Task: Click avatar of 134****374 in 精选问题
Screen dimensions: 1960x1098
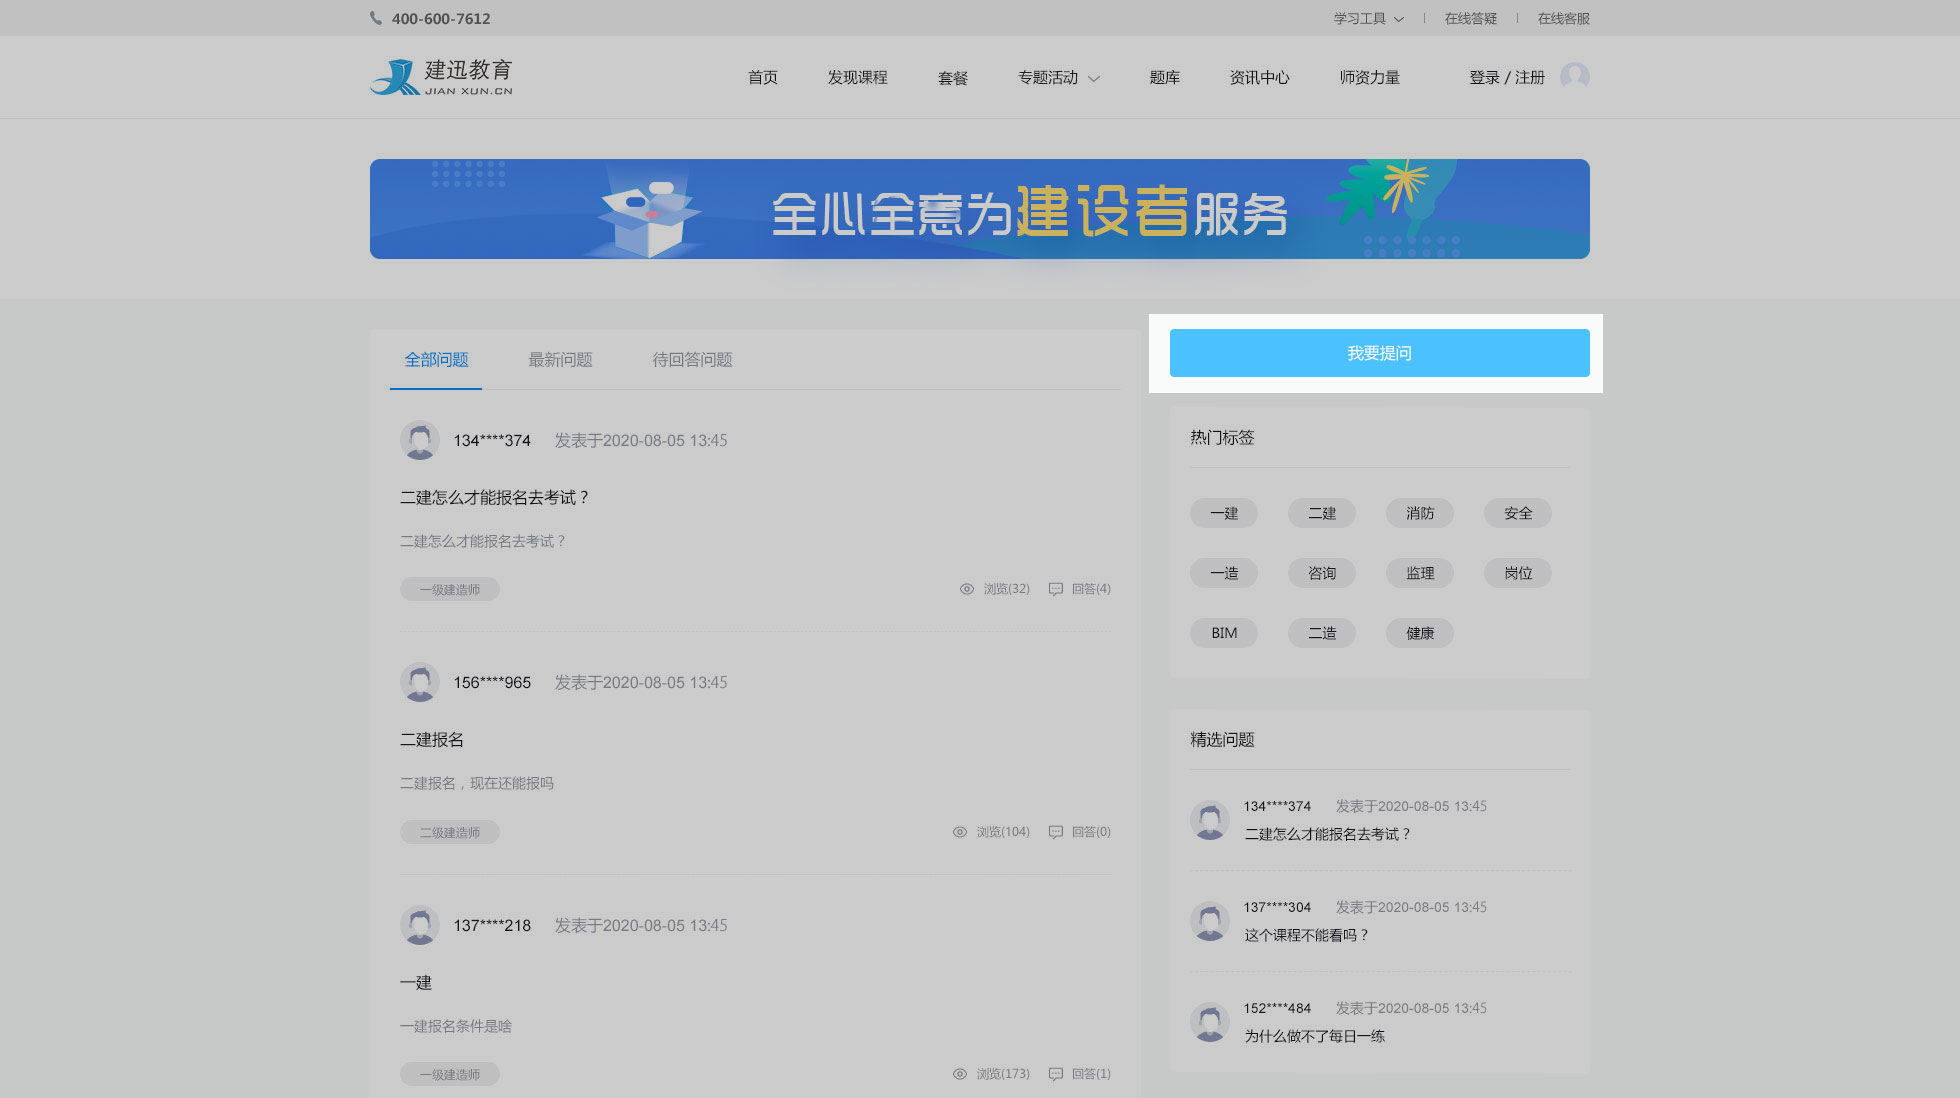Action: (x=1210, y=820)
